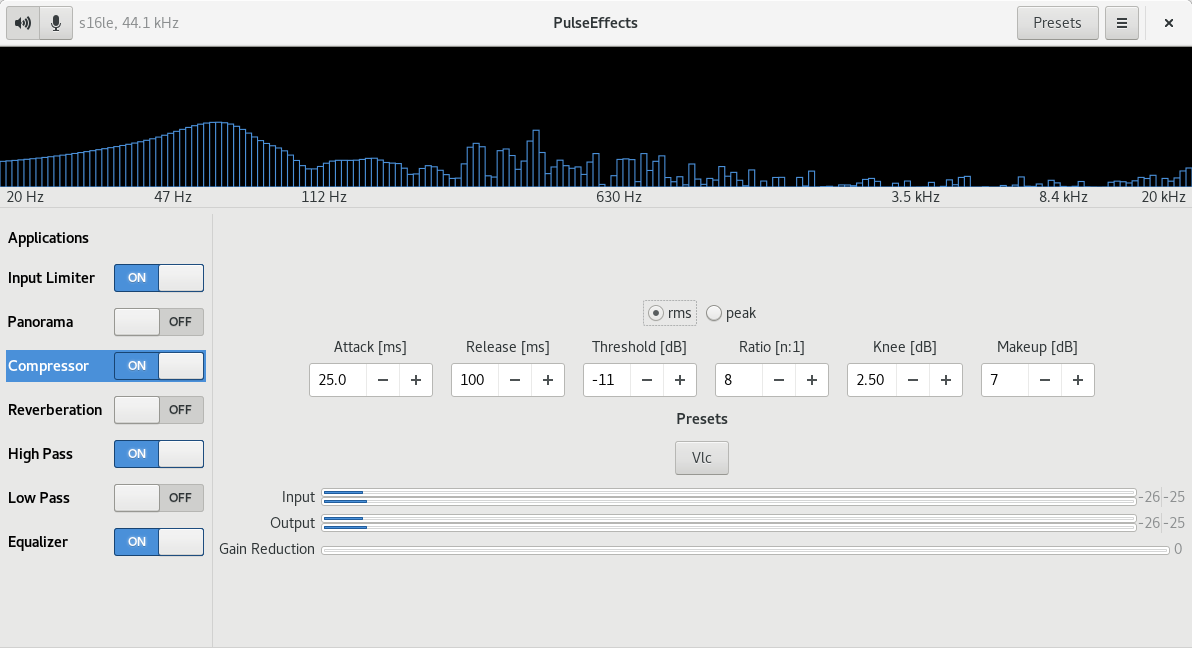
Task: Open the Presets dropdown in header
Action: (1057, 23)
